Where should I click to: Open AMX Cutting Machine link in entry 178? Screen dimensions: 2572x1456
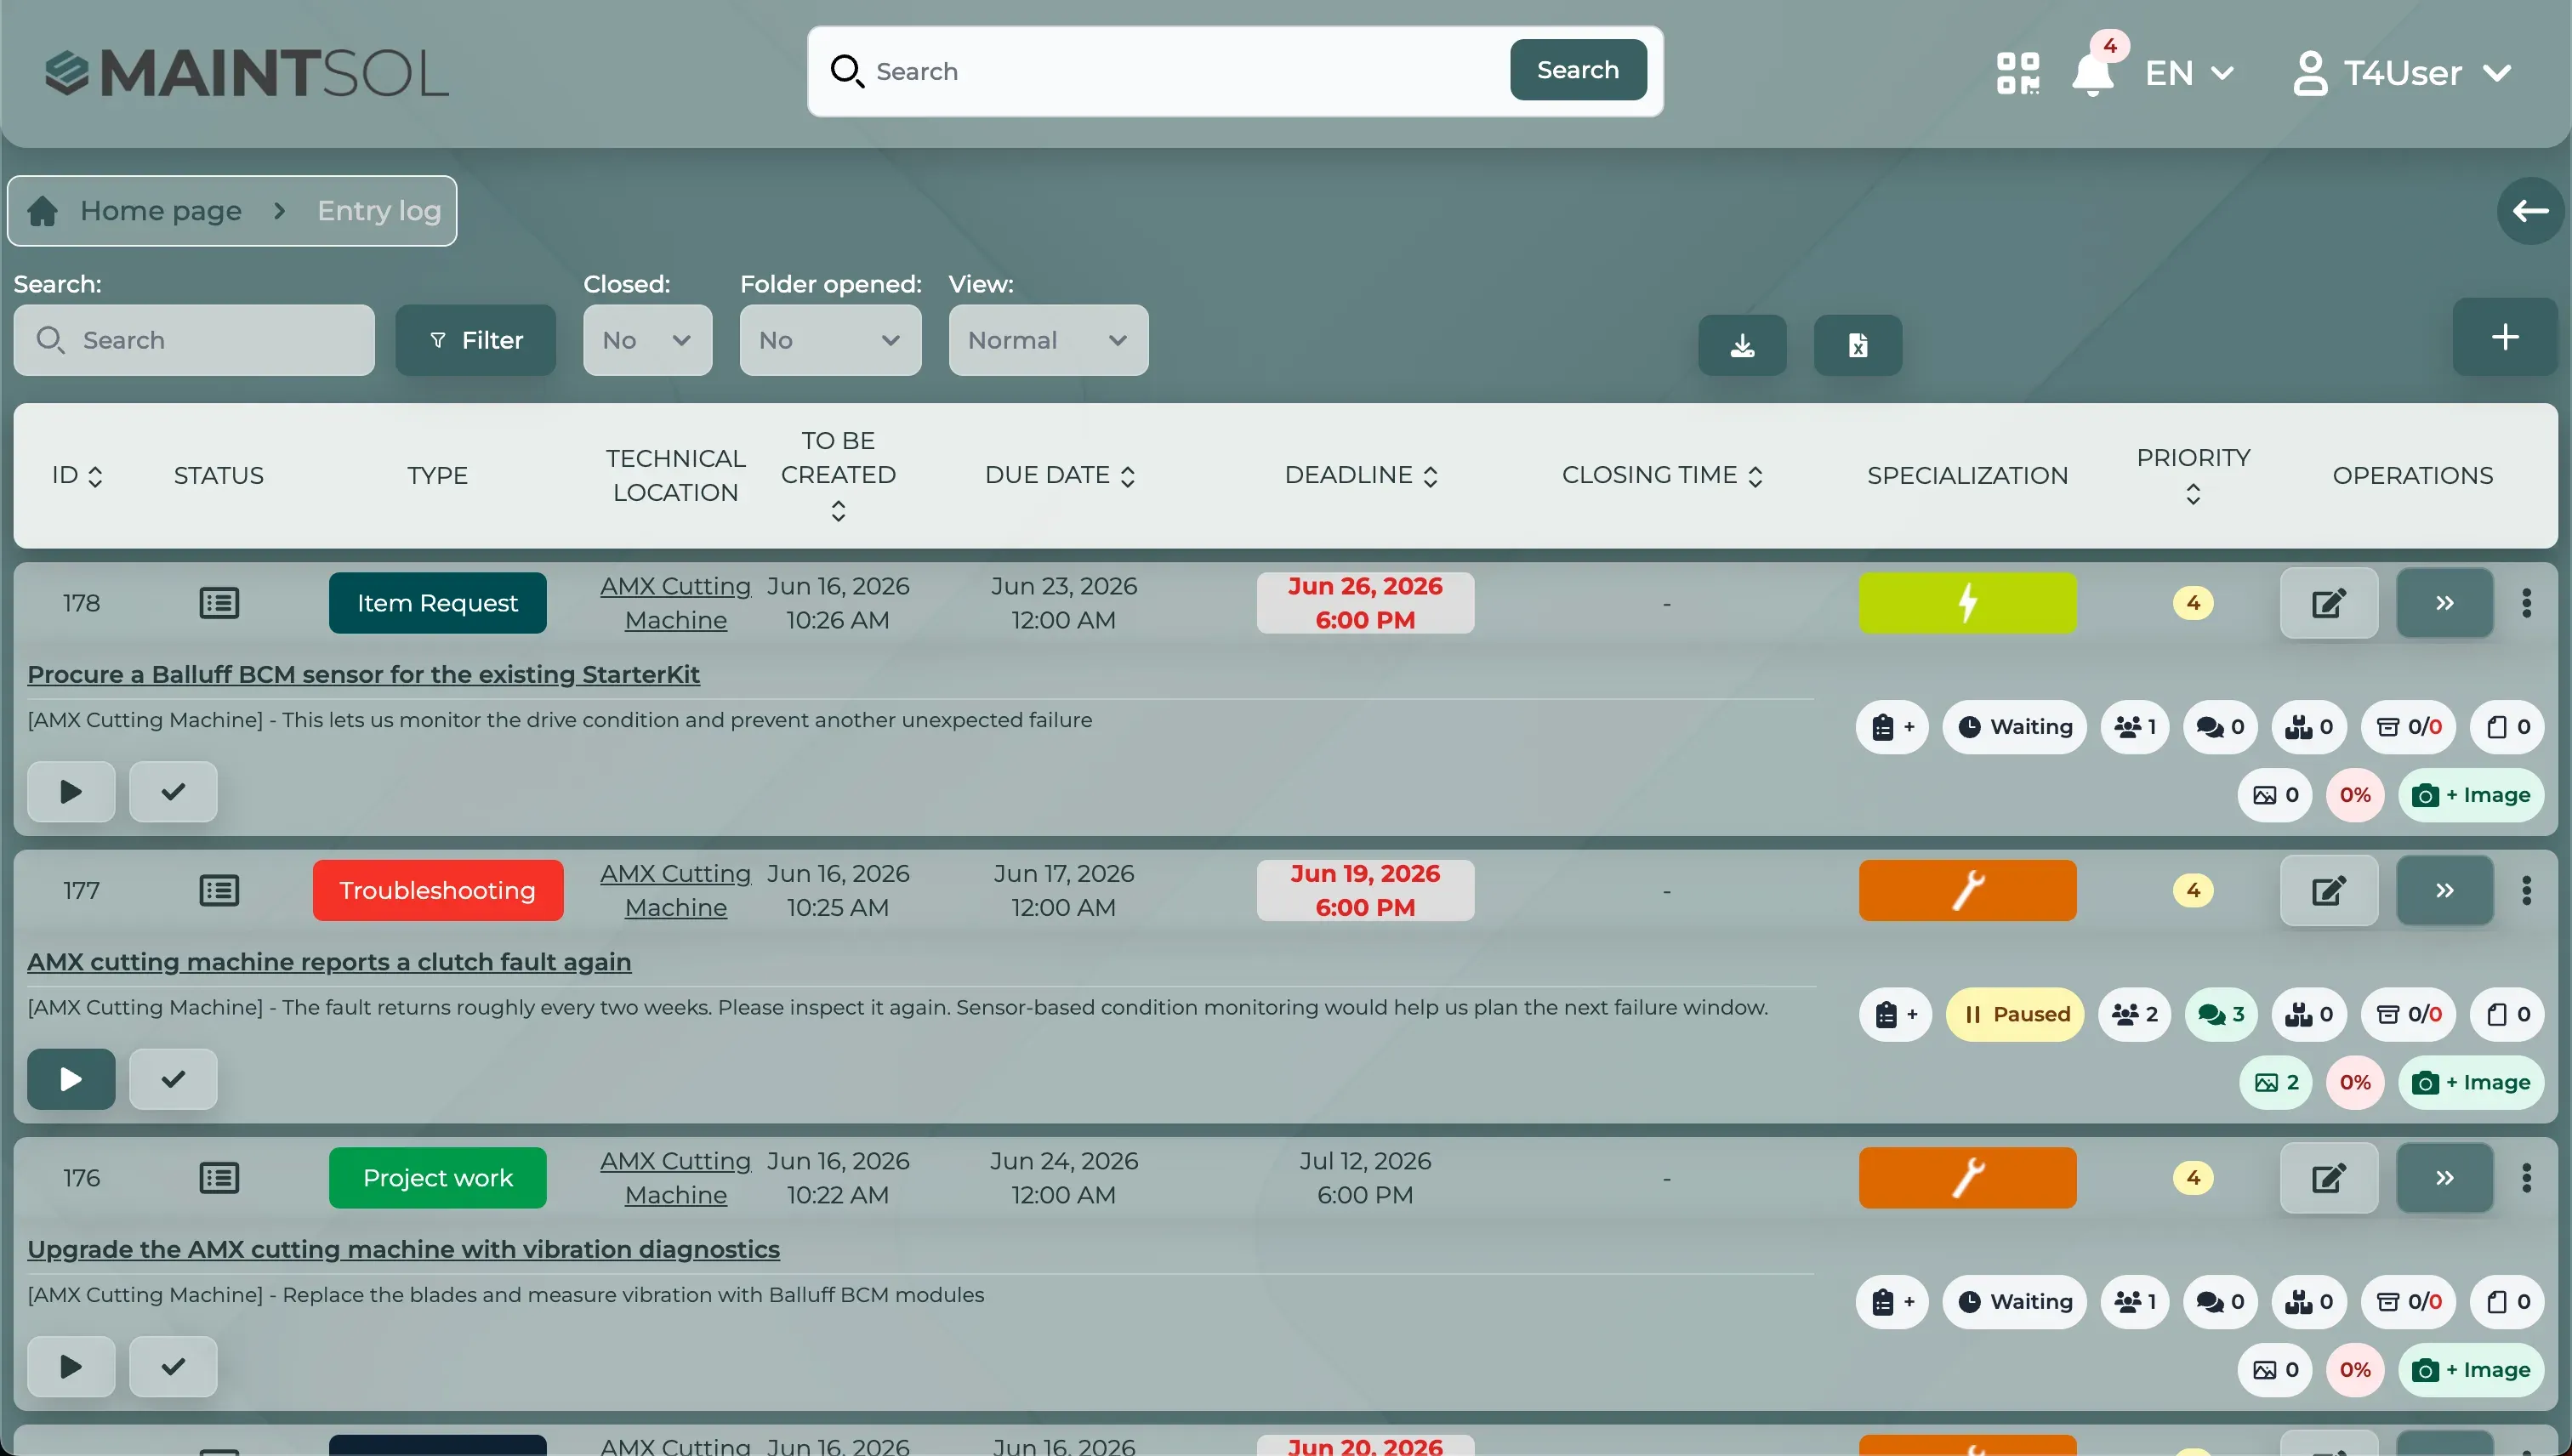(675, 603)
